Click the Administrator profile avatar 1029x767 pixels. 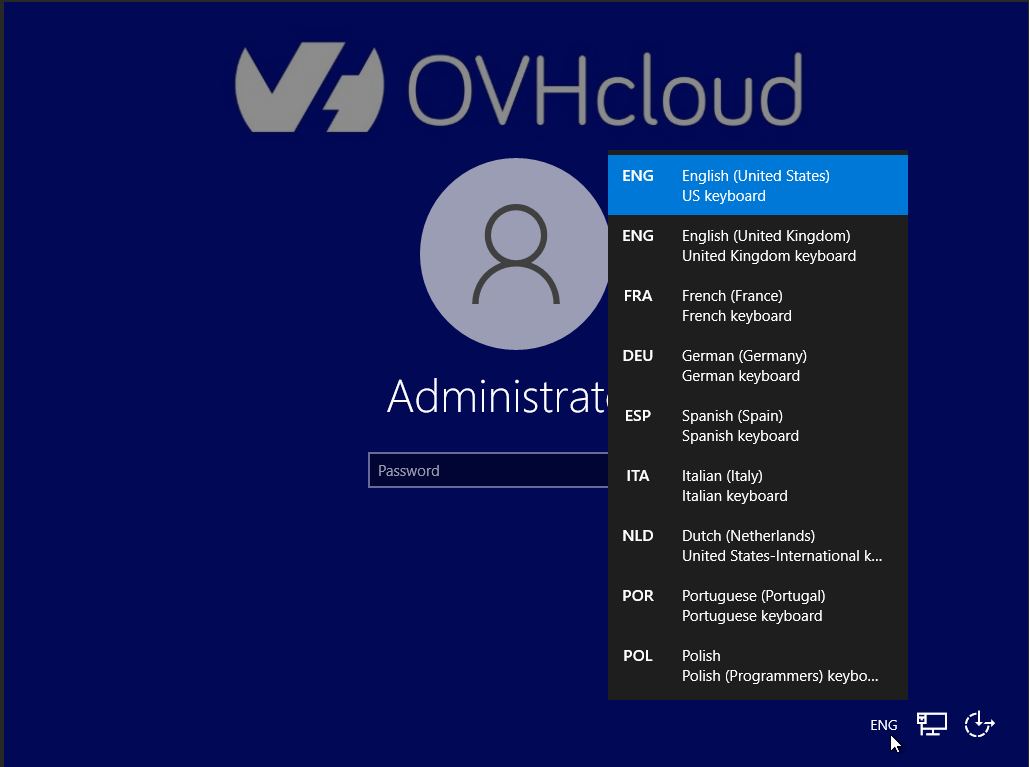(514, 255)
